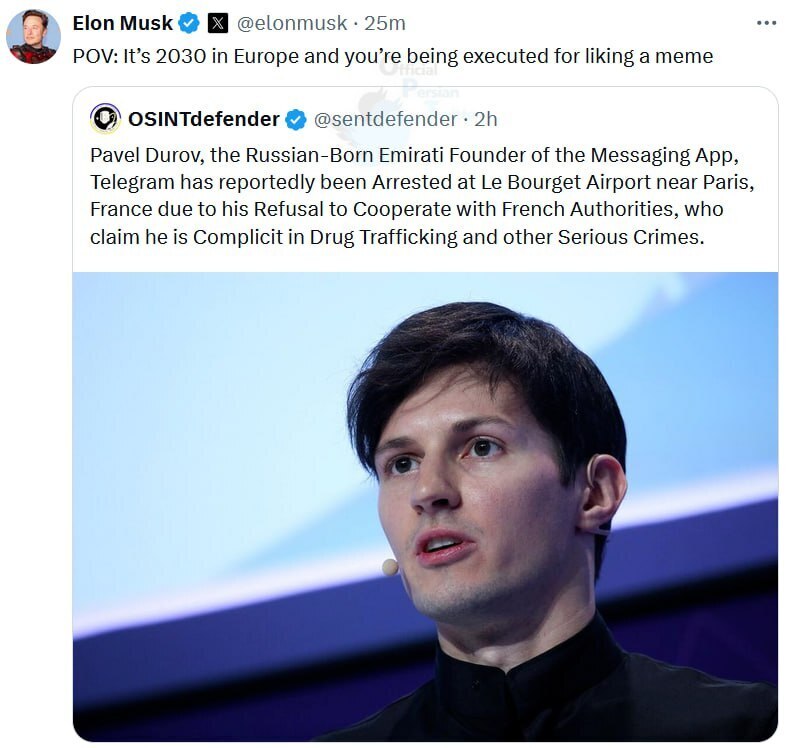Click the blue verified badge beside Elon Musk

pyautogui.click(x=189, y=23)
